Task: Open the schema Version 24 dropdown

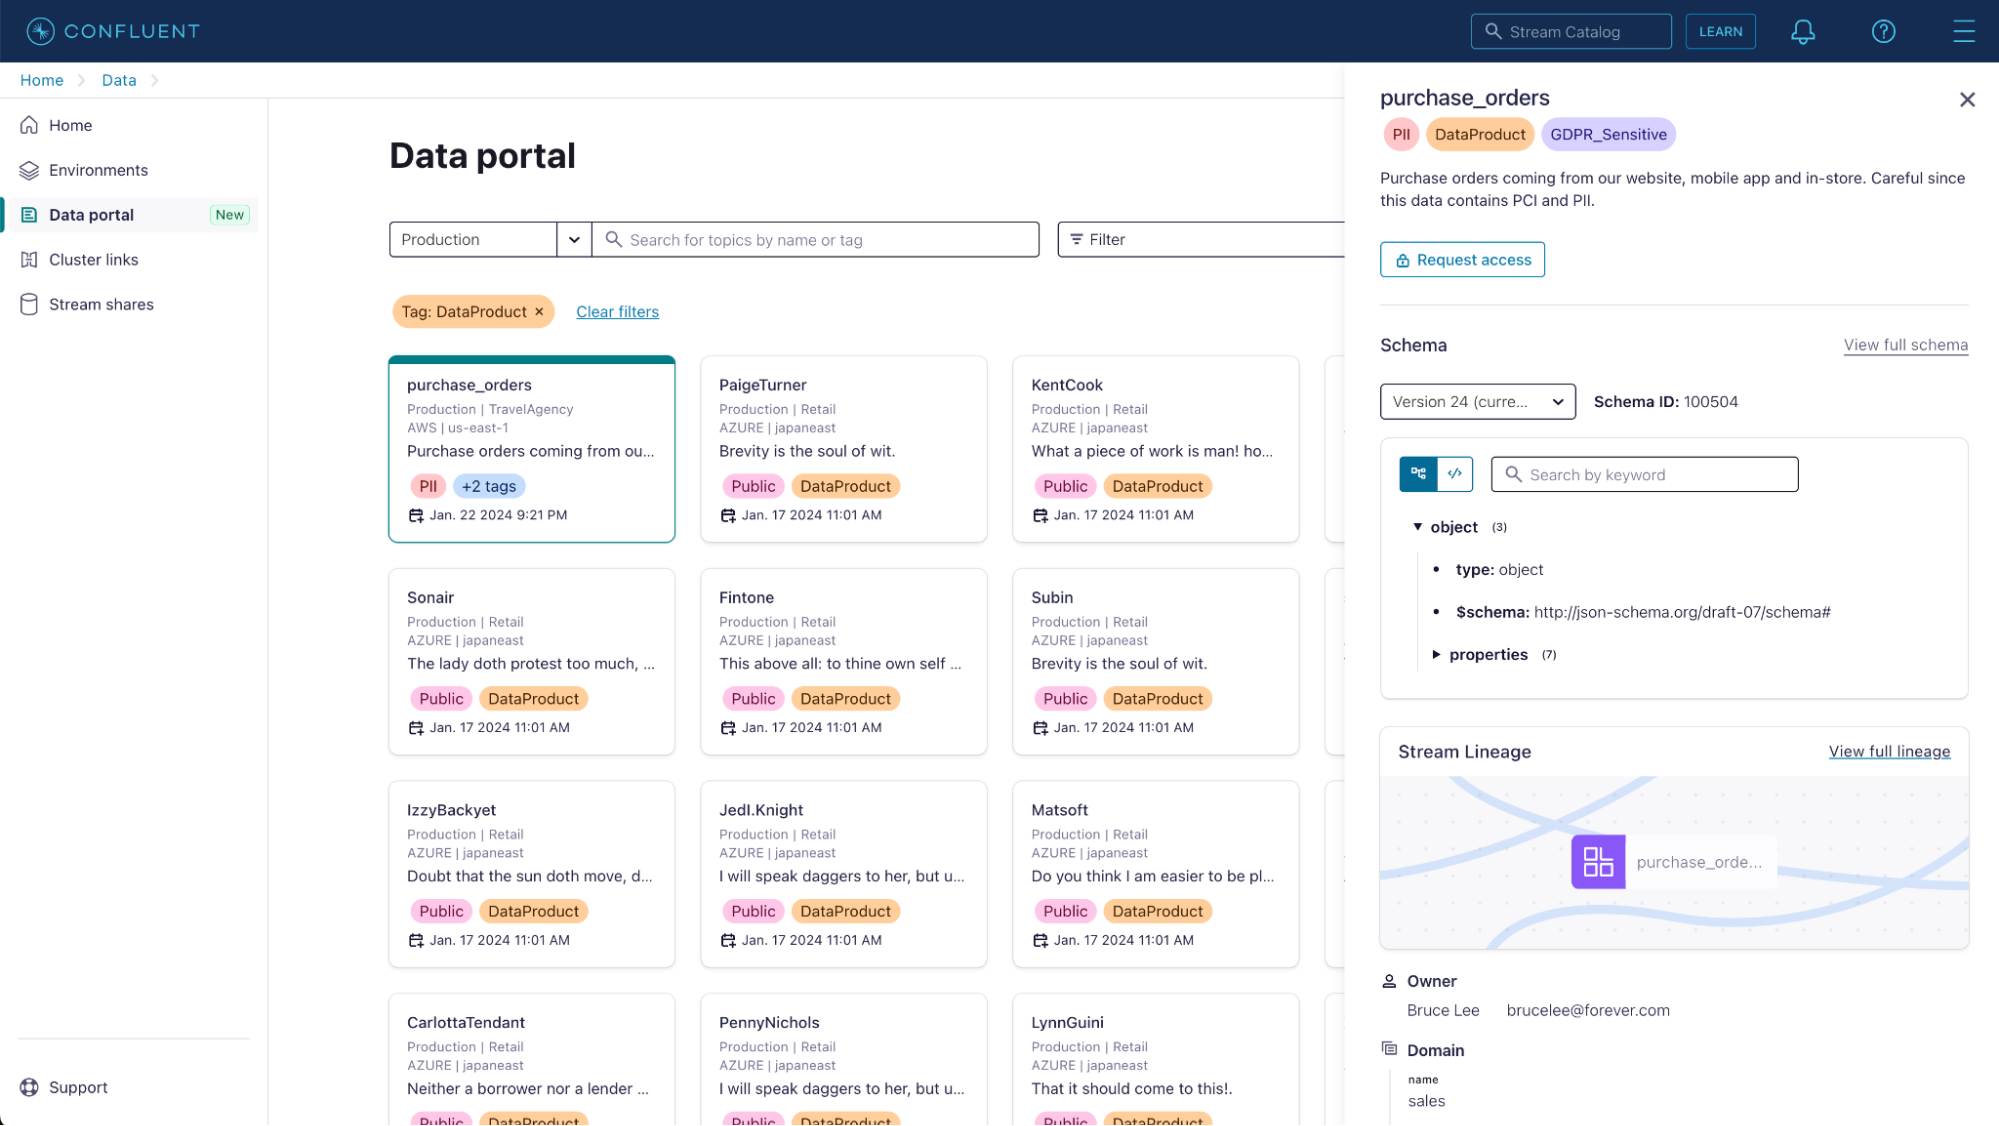Action: (x=1477, y=401)
